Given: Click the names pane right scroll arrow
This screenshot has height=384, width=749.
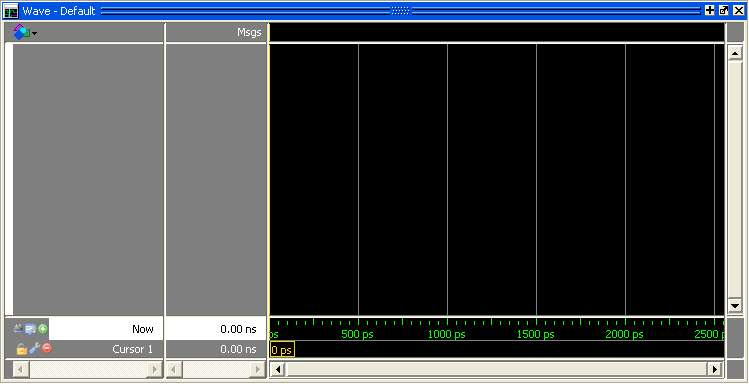Looking at the screenshot, I should click(154, 369).
